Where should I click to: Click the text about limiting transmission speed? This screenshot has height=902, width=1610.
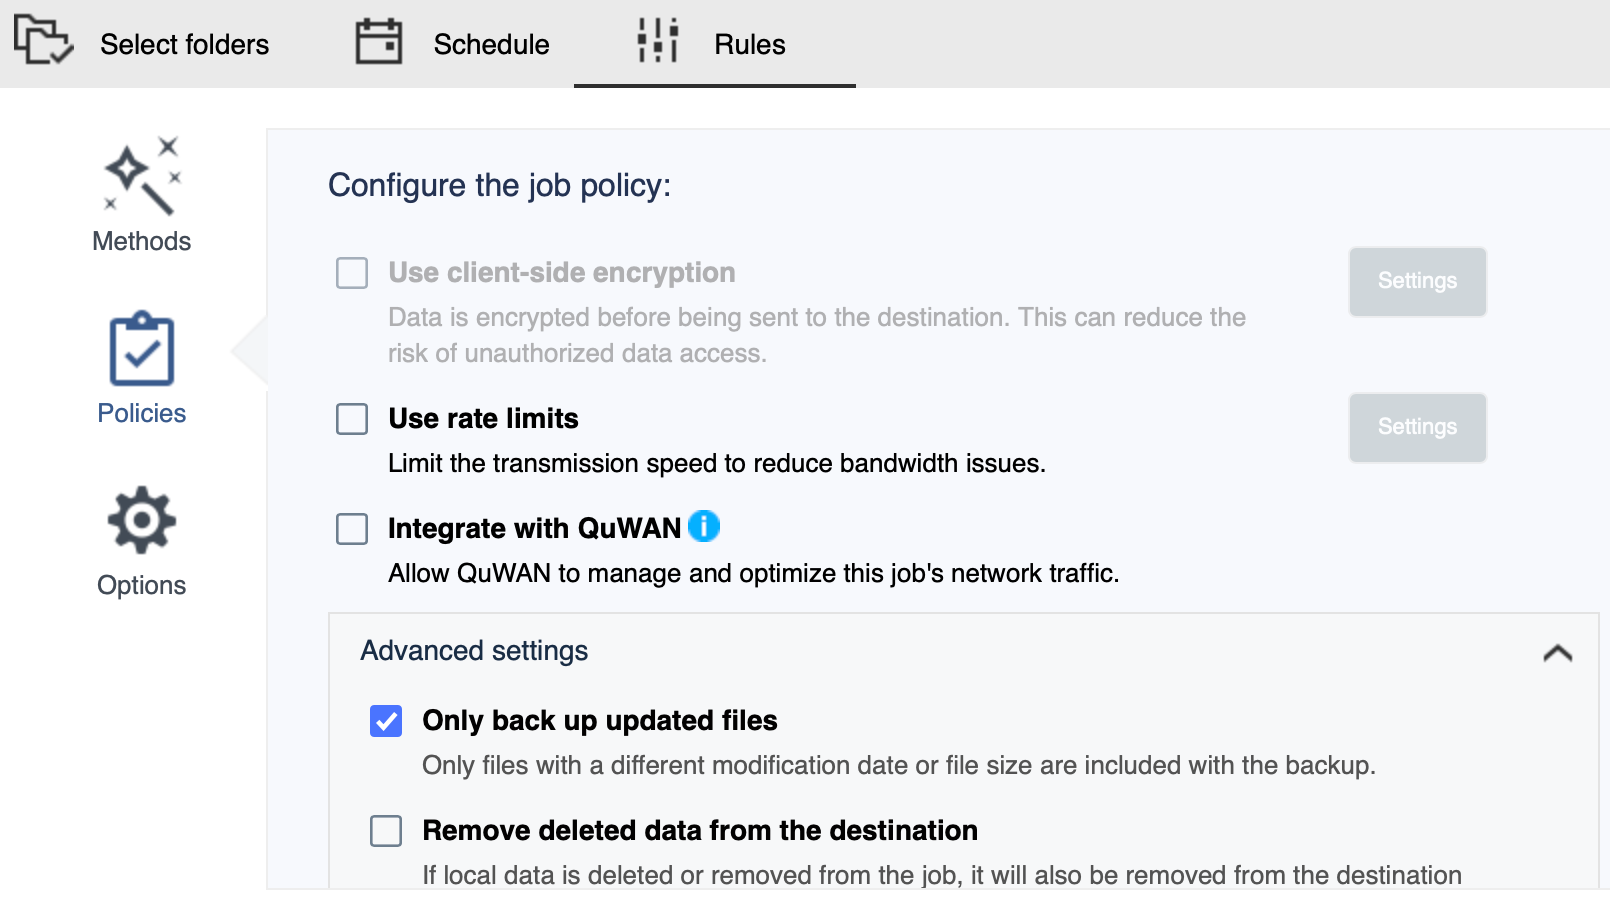click(717, 464)
